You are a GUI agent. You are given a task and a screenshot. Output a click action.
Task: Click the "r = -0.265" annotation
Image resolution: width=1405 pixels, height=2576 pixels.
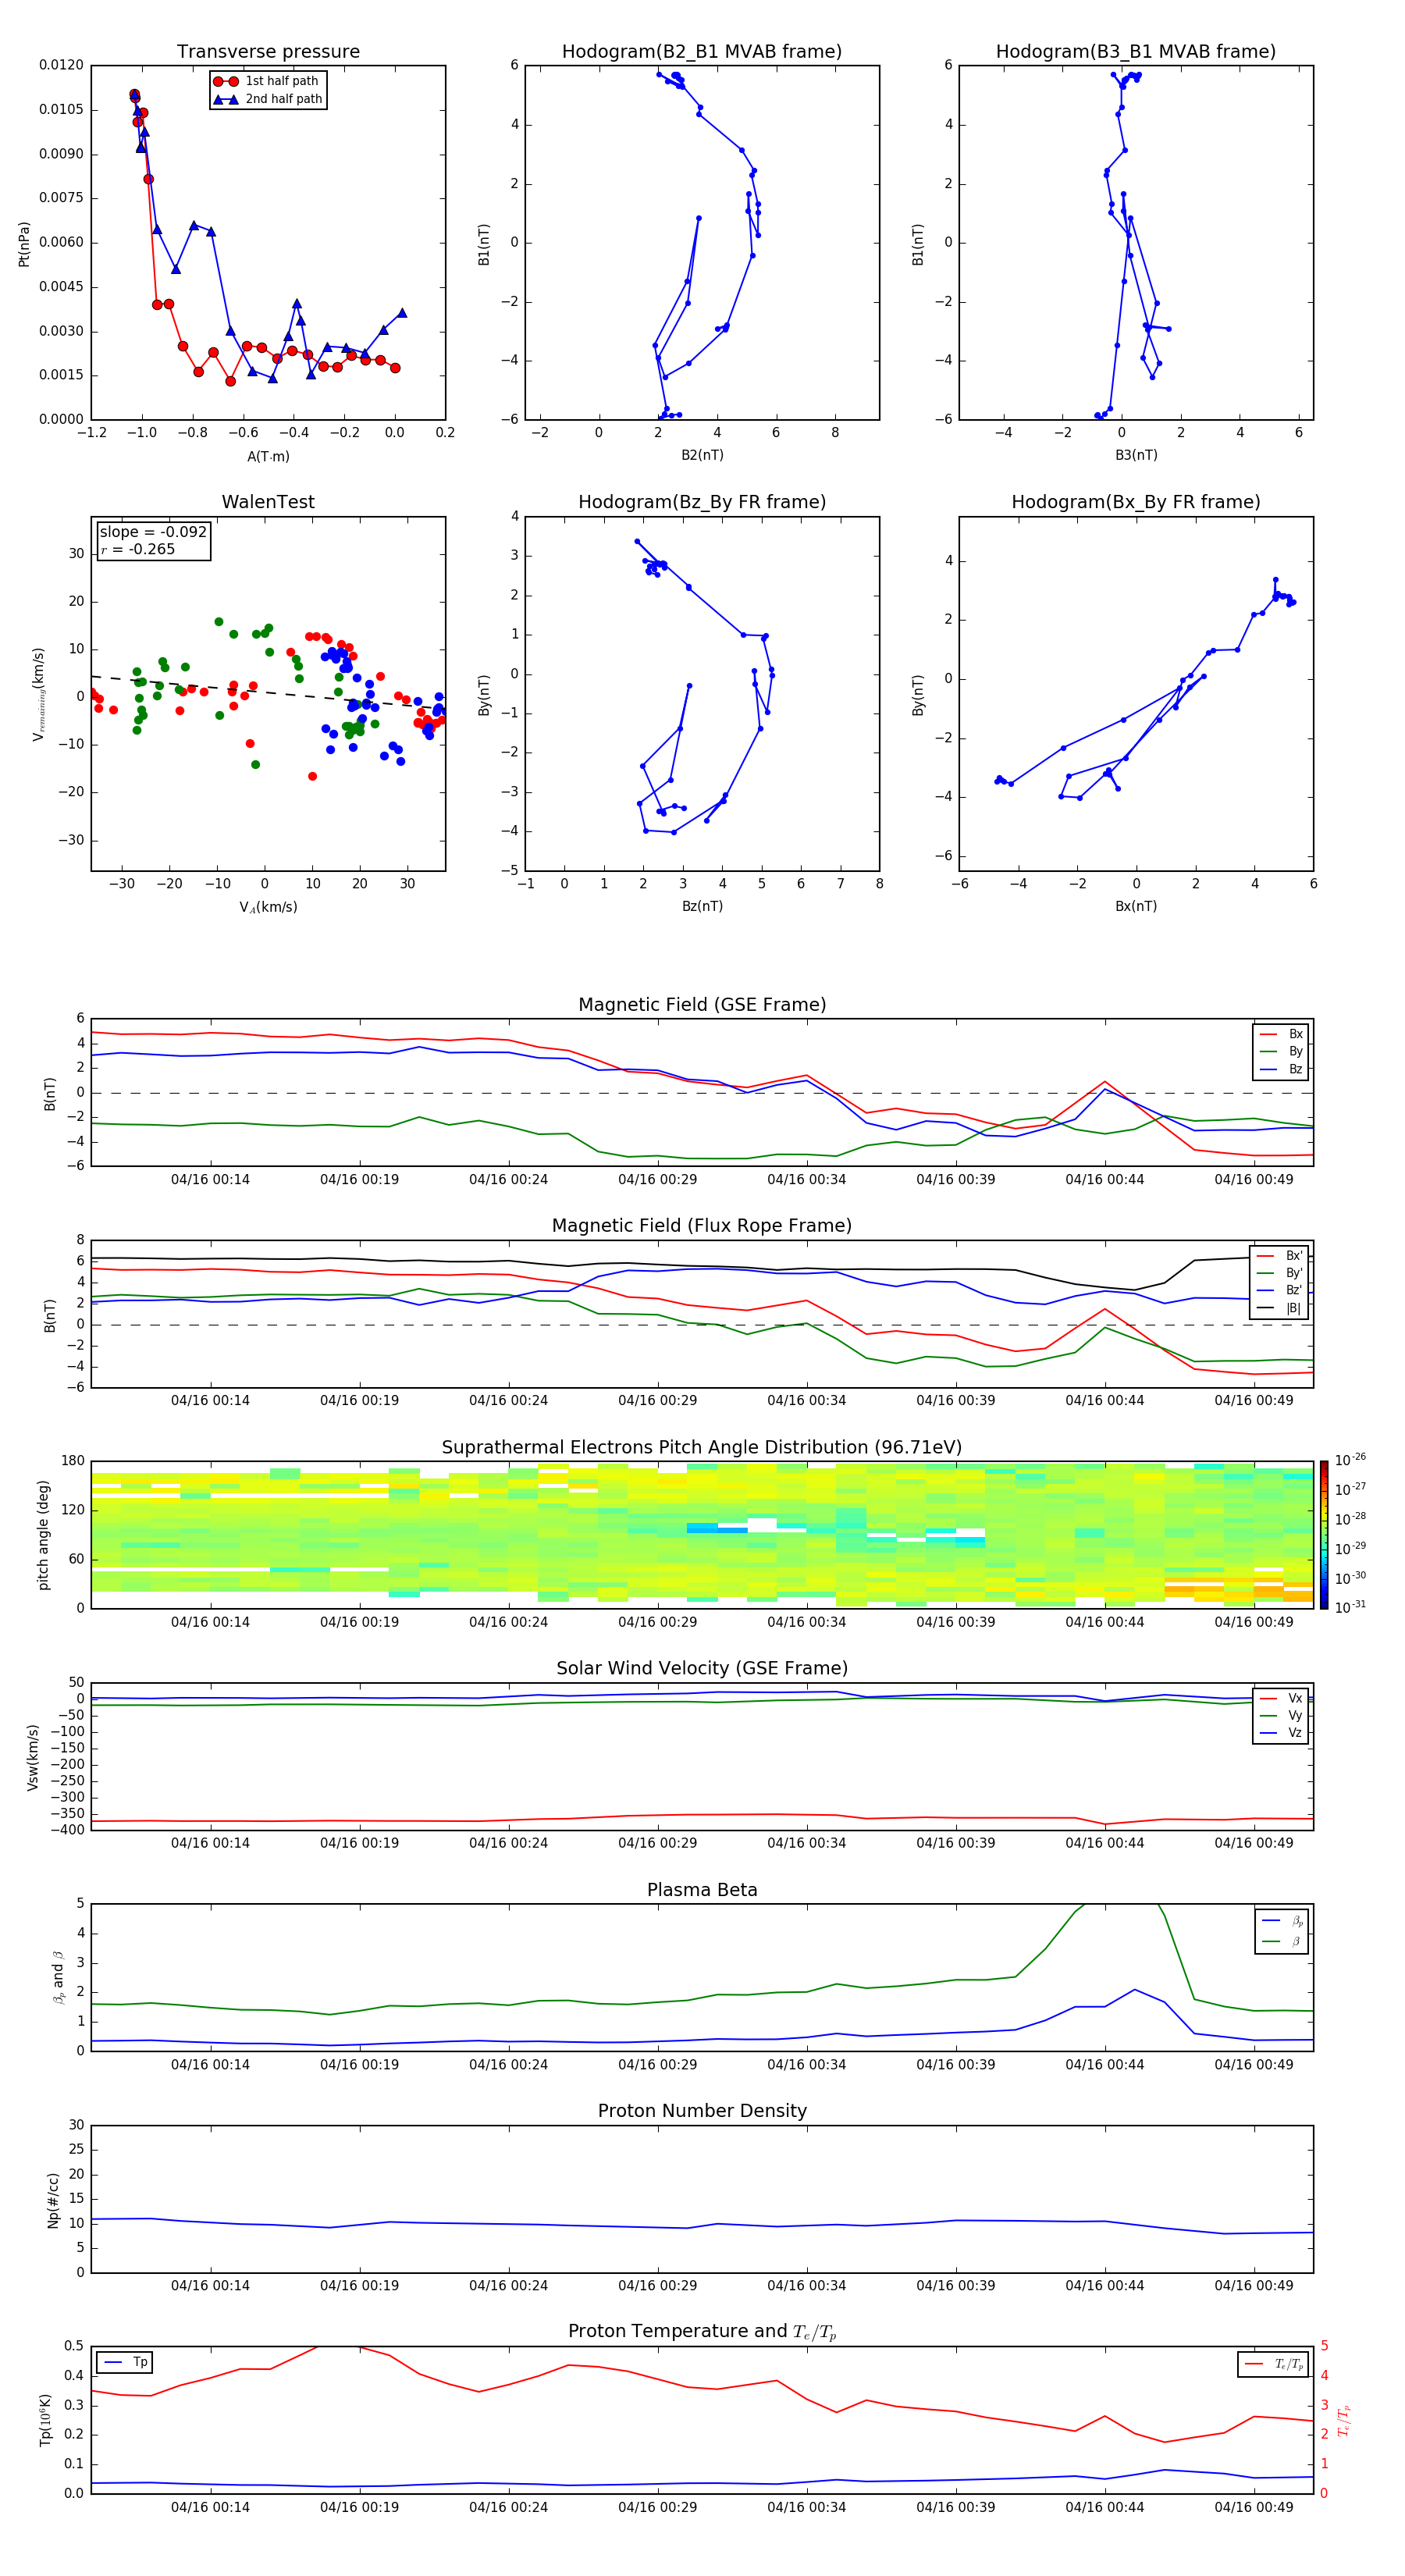[x=138, y=549]
